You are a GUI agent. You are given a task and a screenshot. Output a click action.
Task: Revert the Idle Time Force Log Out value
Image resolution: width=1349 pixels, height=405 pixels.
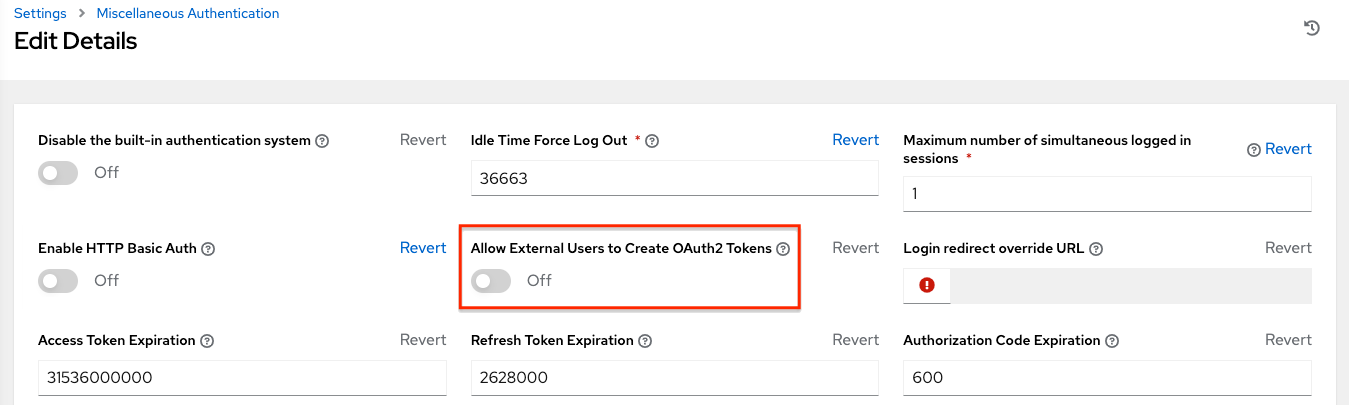(855, 140)
